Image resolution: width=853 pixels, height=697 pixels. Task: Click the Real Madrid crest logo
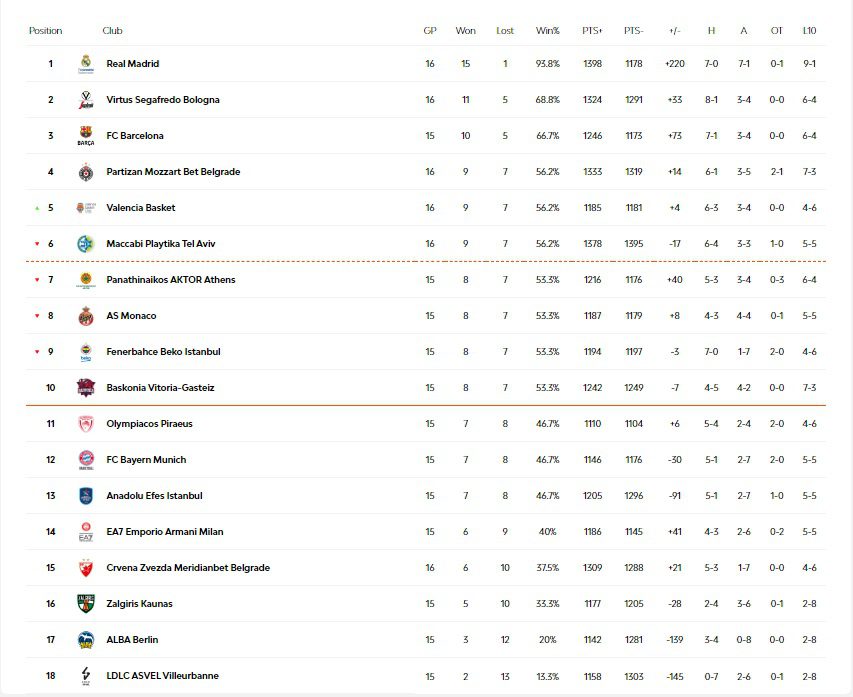click(86, 64)
